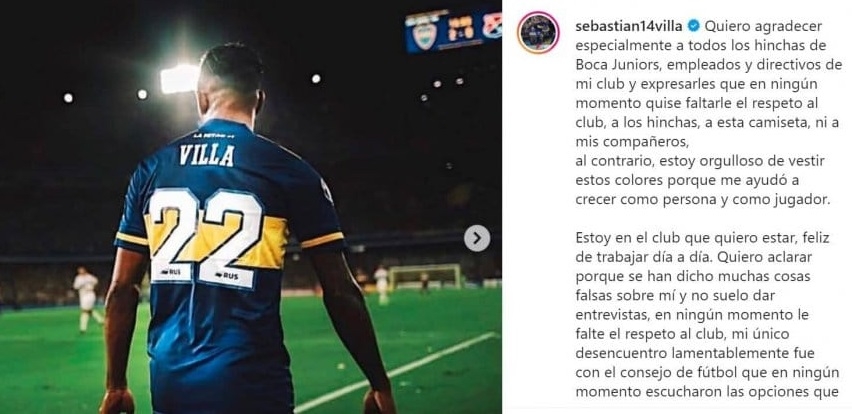Click the goal in the background
The height and width of the screenshot is (414, 852).
[x=425, y=277]
